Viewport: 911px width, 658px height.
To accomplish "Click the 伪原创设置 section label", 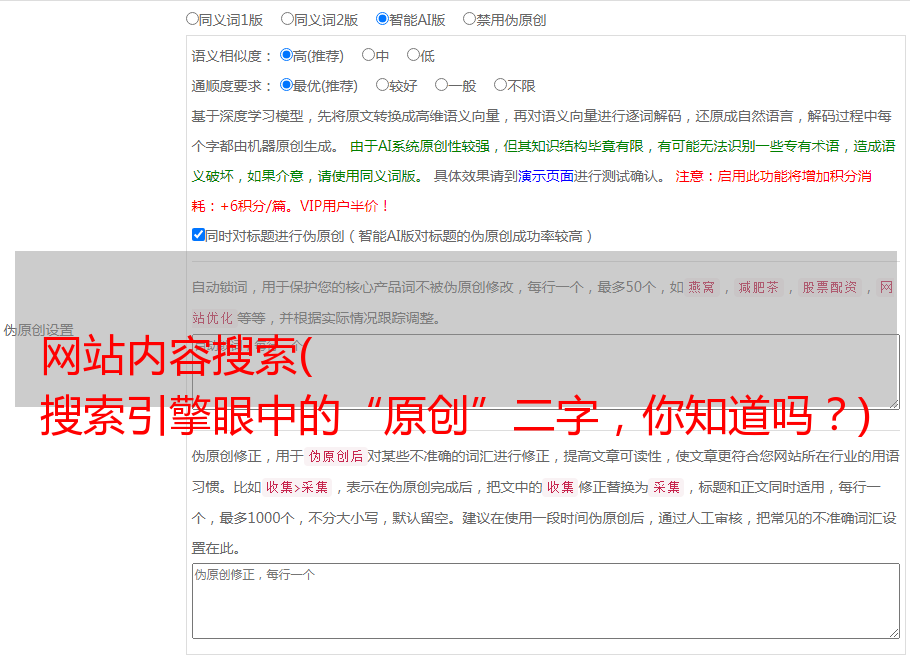I will tap(38, 330).
